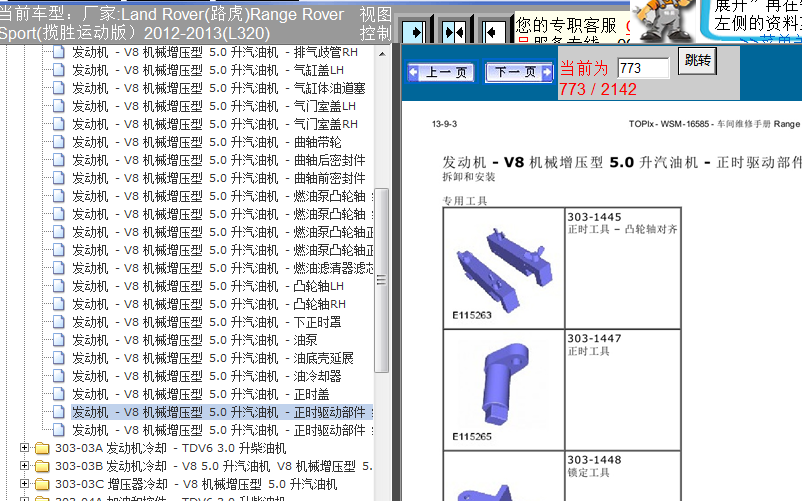802x501 pixels.
Task: Click the 视图控制 label
Action: coord(375,24)
